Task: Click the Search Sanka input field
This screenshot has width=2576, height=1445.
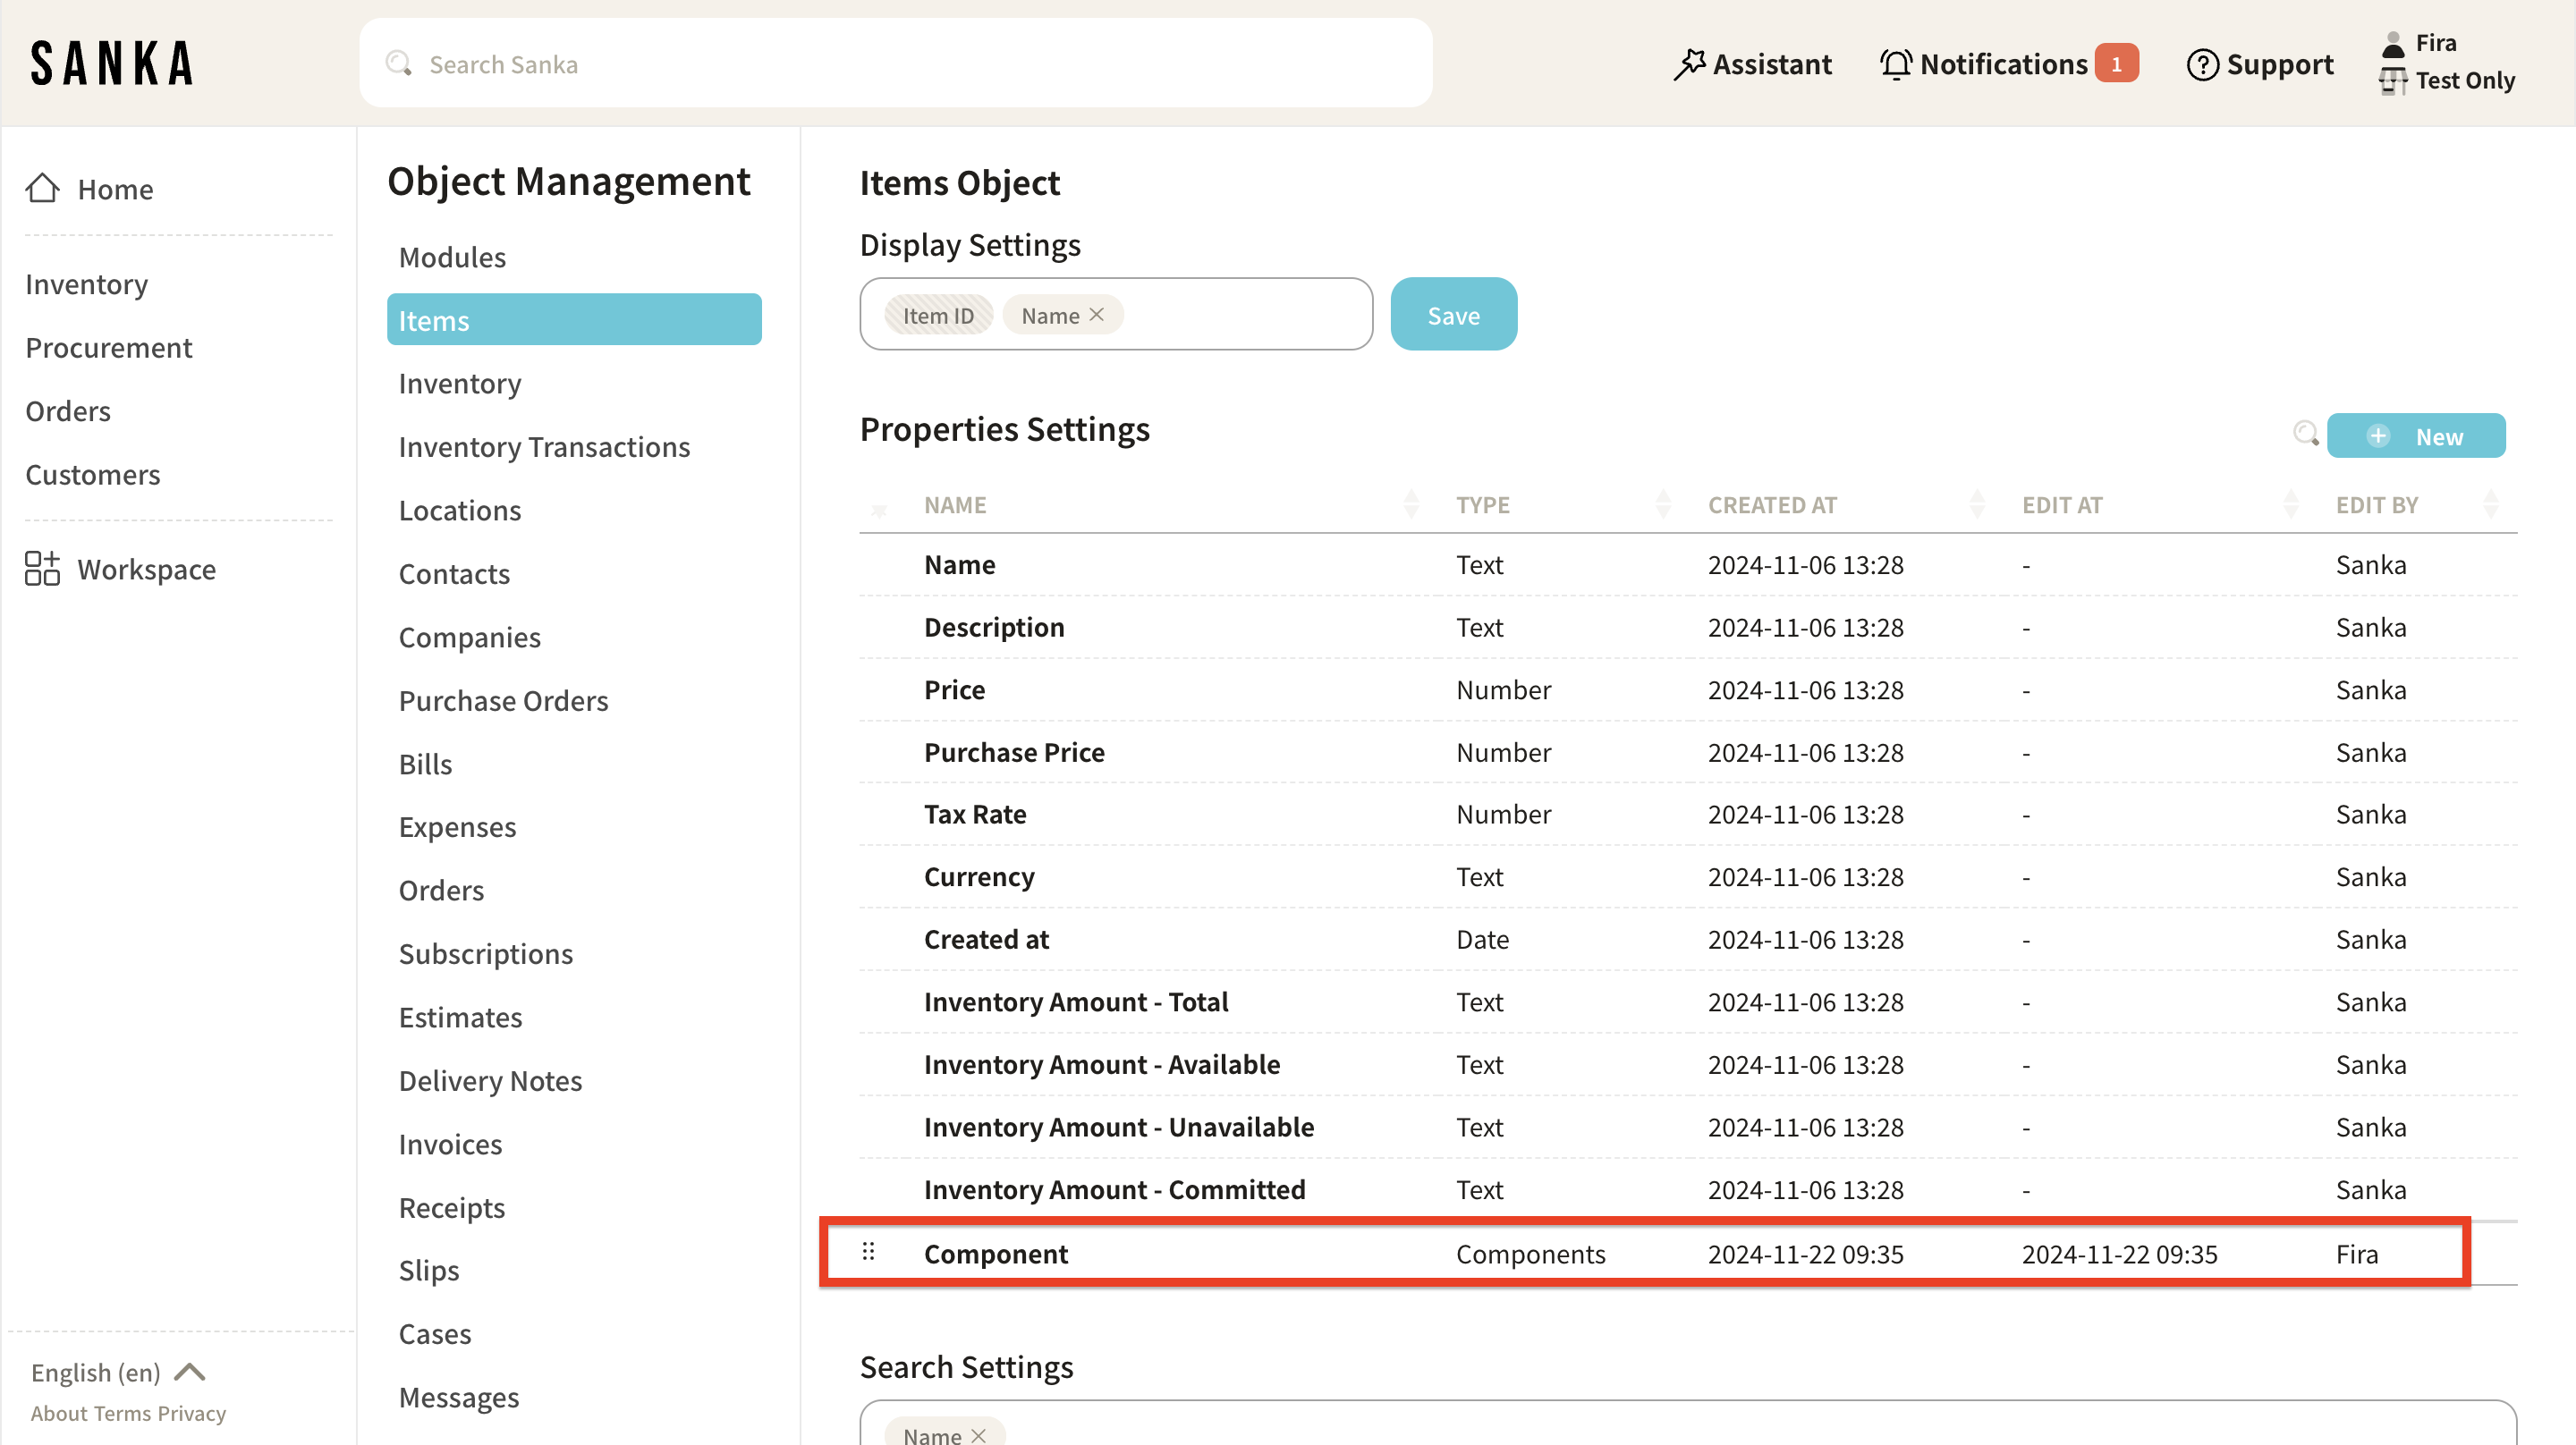Action: (x=895, y=64)
